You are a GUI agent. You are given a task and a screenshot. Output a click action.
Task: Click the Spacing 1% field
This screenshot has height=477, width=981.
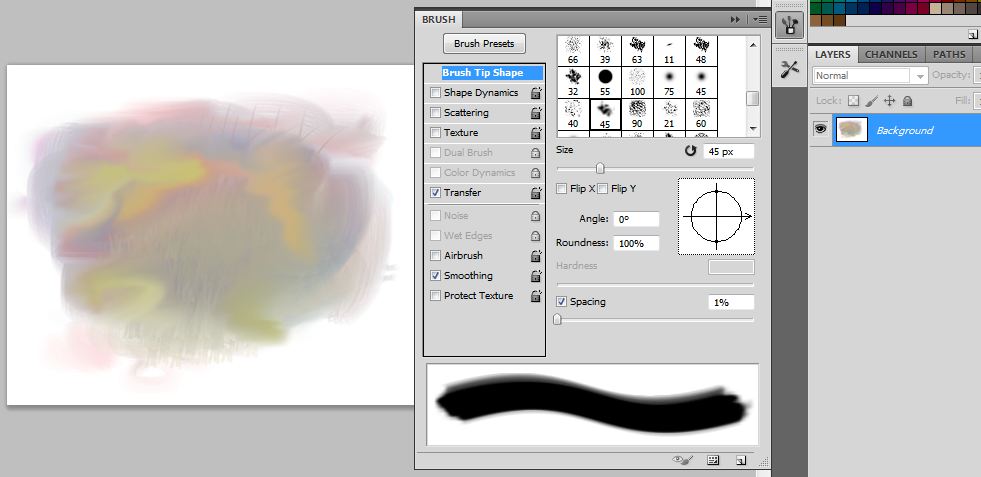(731, 302)
